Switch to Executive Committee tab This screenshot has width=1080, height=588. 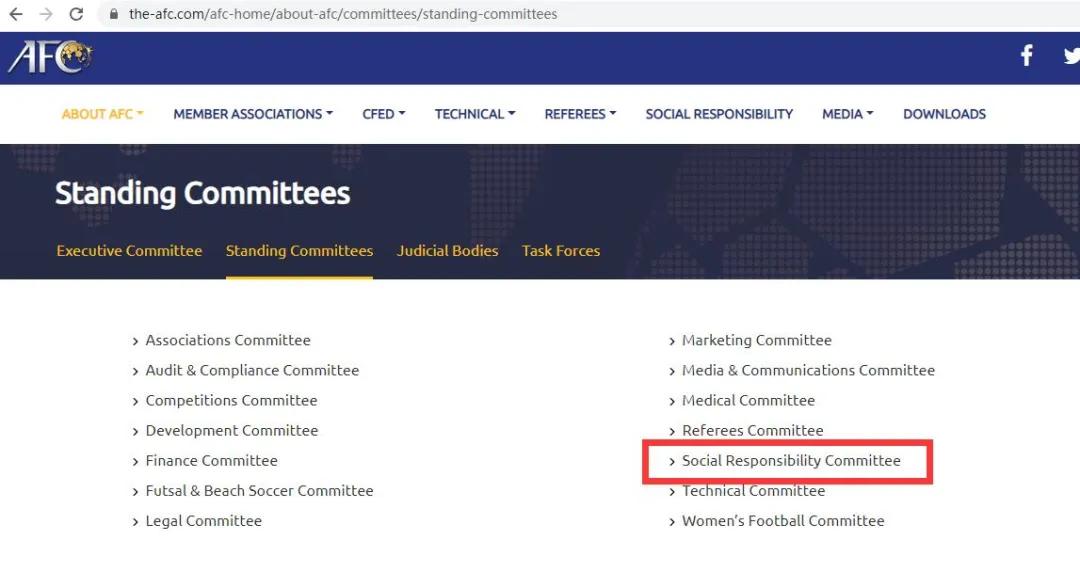[x=129, y=251]
